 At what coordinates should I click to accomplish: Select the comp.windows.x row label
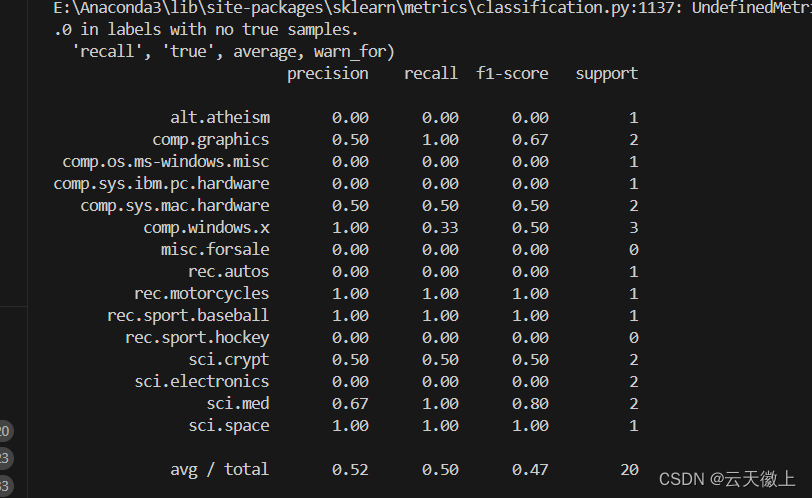coord(207,228)
